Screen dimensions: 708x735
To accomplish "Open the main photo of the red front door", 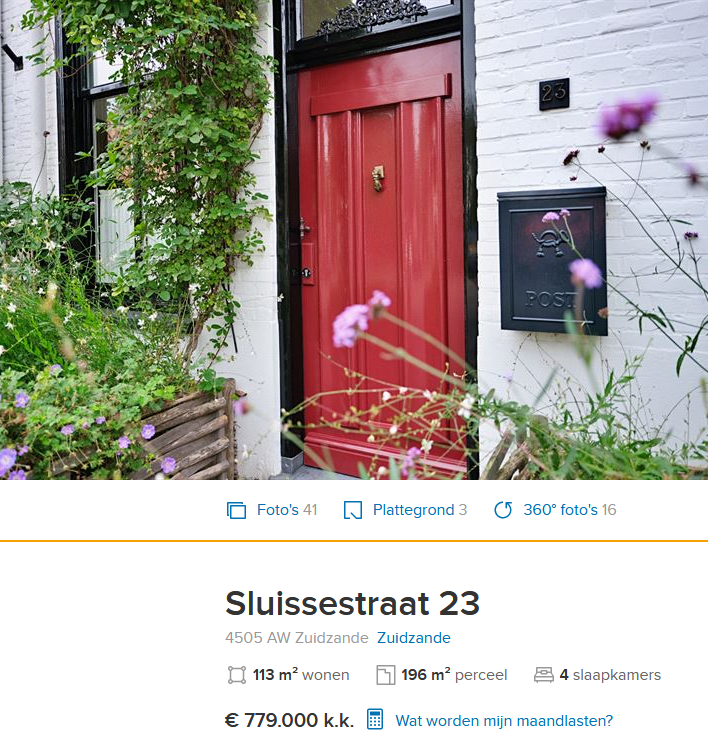I will [354, 240].
